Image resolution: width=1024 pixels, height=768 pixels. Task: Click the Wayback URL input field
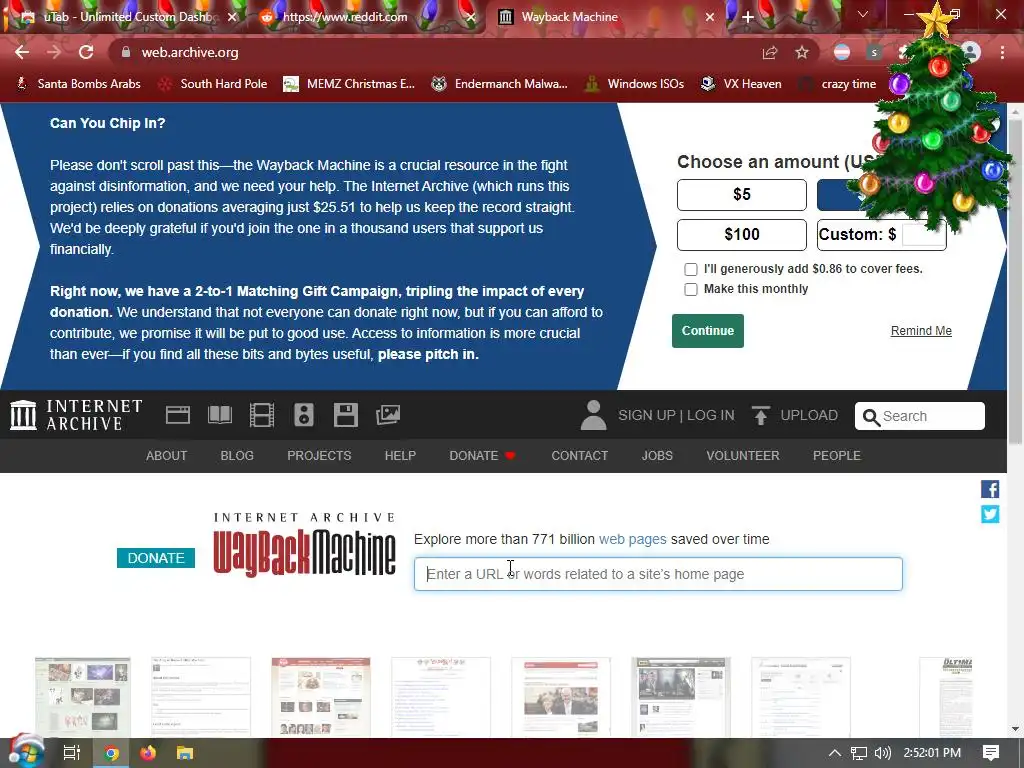pos(658,574)
